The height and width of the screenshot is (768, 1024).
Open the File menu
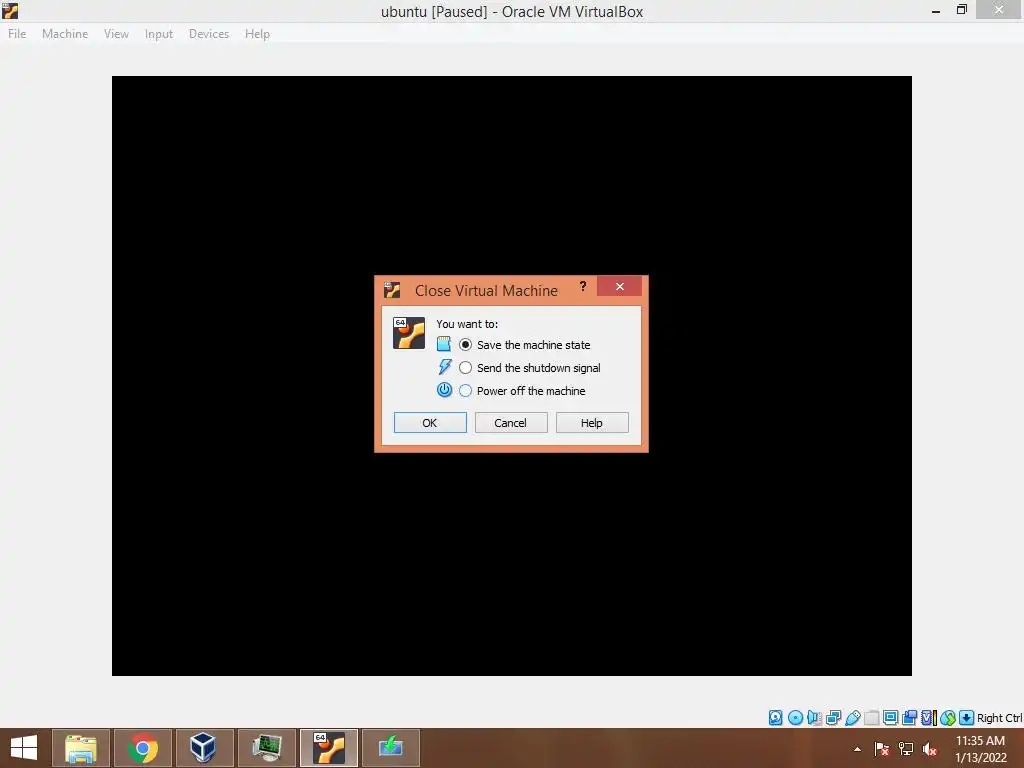click(17, 34)
